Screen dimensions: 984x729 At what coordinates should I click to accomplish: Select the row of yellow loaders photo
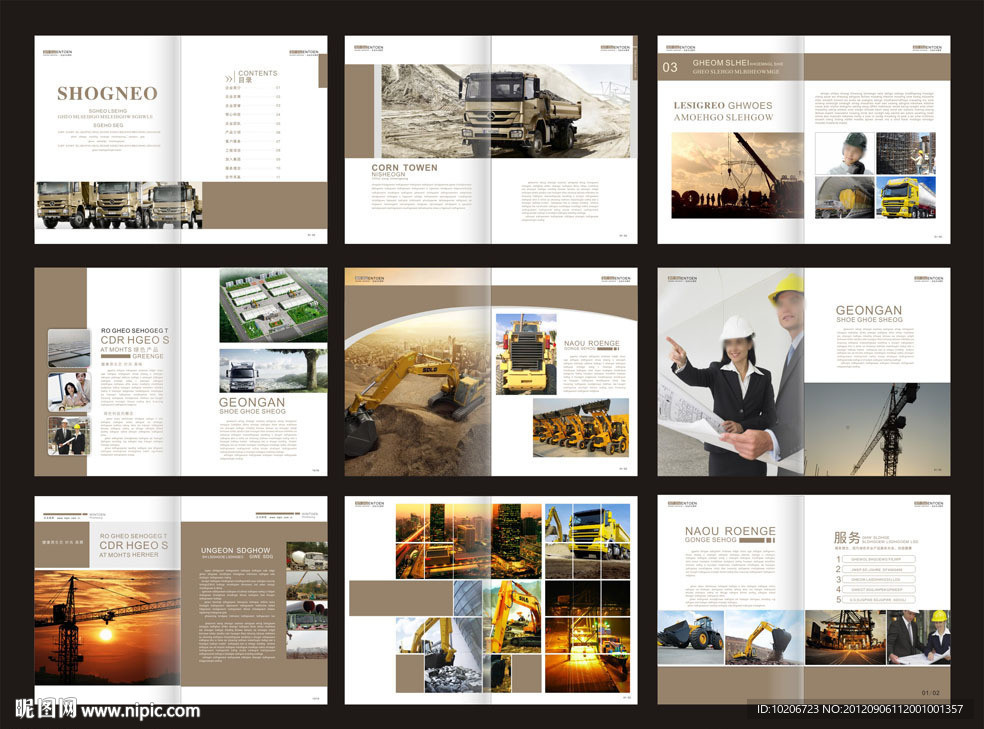coord(580,428)
